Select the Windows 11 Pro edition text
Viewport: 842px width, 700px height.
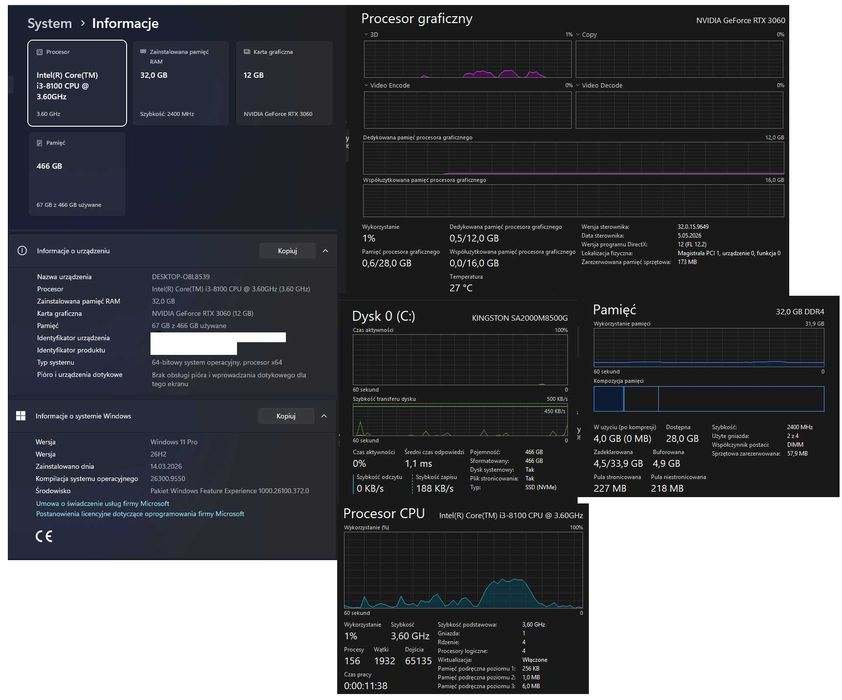point(174,442)
